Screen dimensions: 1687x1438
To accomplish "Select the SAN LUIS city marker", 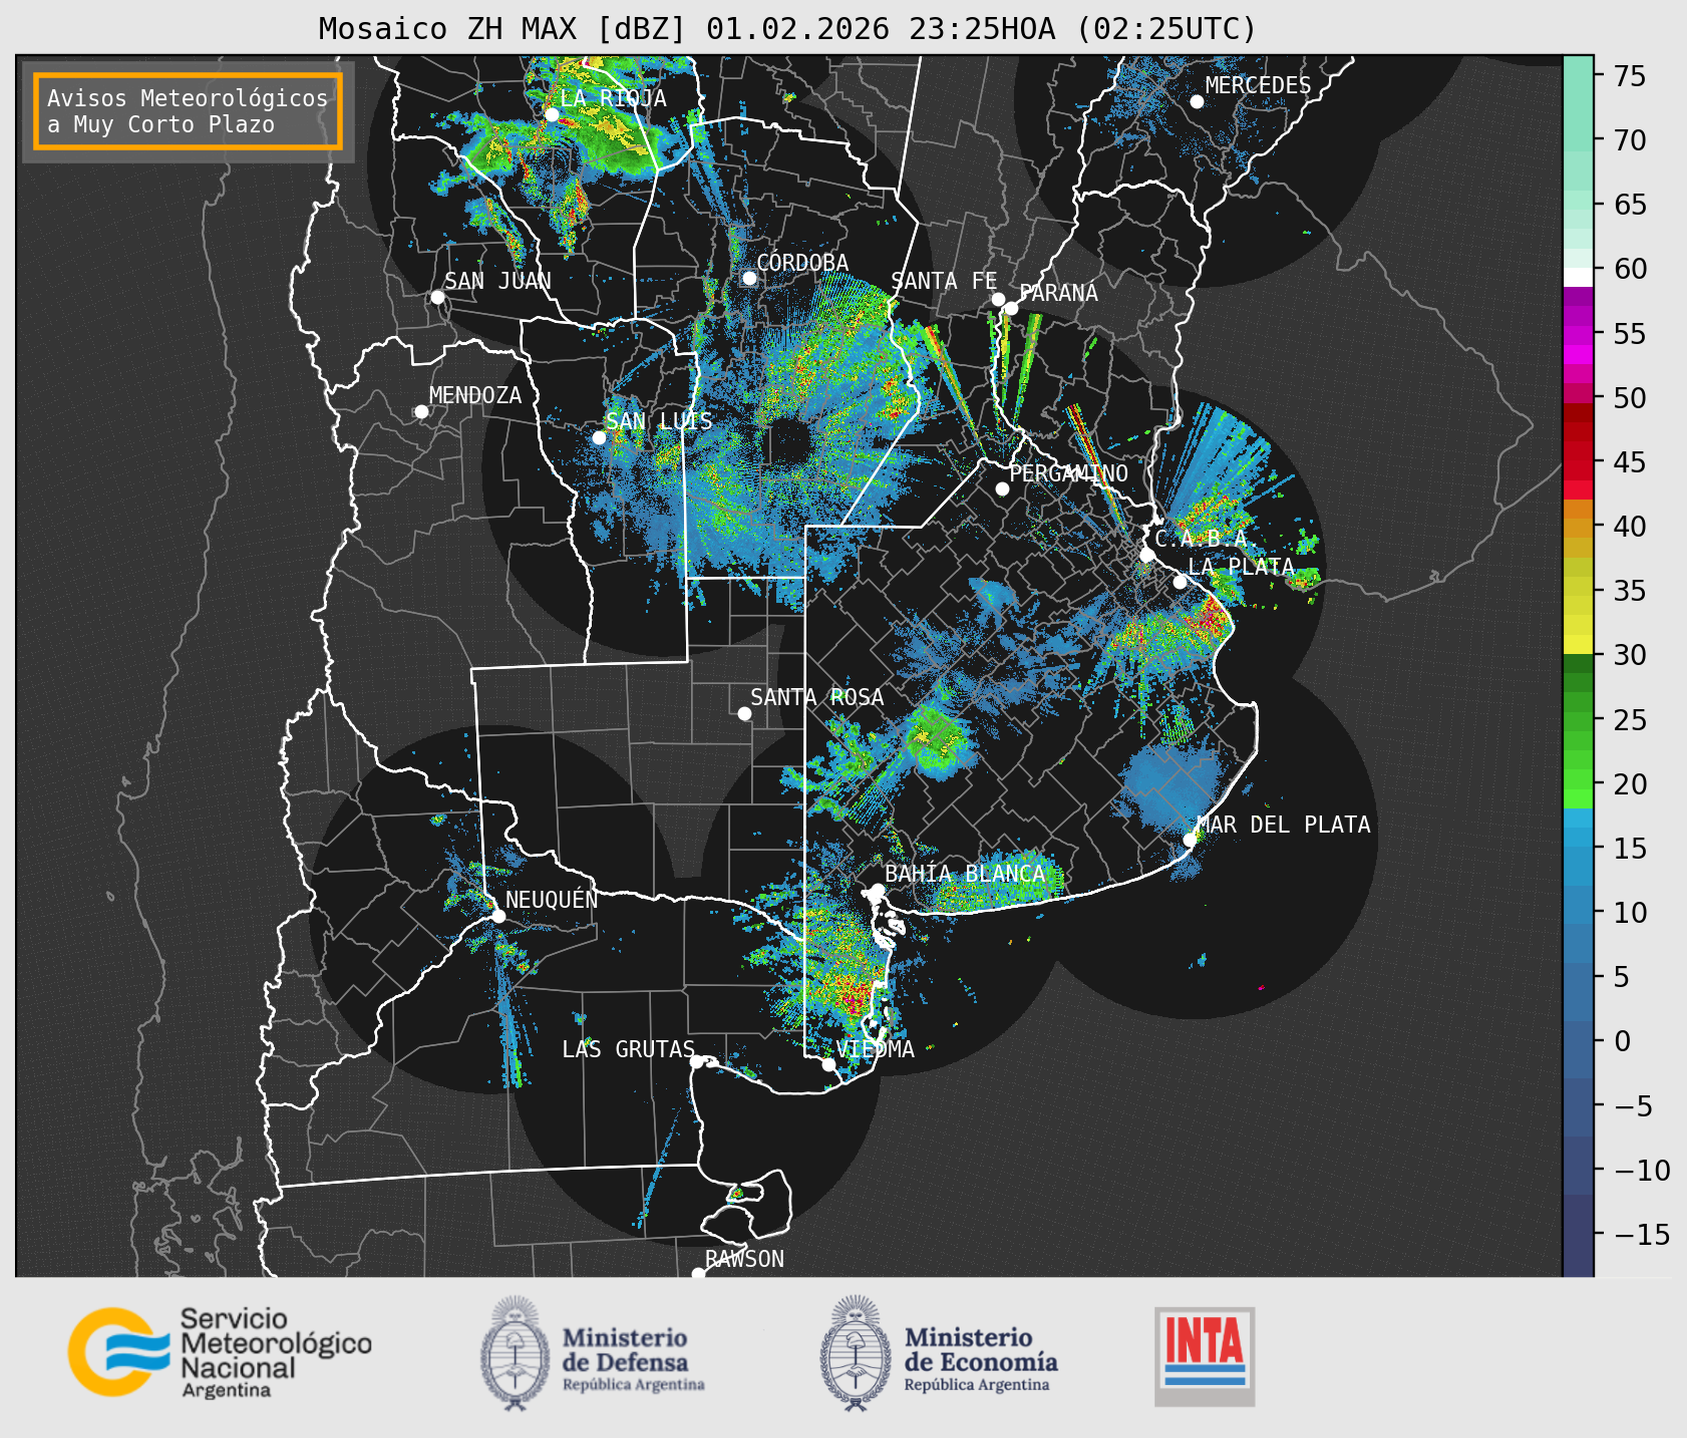I will (598, 438).
